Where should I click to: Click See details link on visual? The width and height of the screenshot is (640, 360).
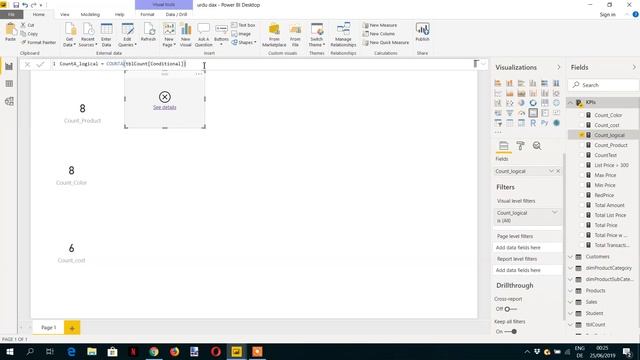165,107
